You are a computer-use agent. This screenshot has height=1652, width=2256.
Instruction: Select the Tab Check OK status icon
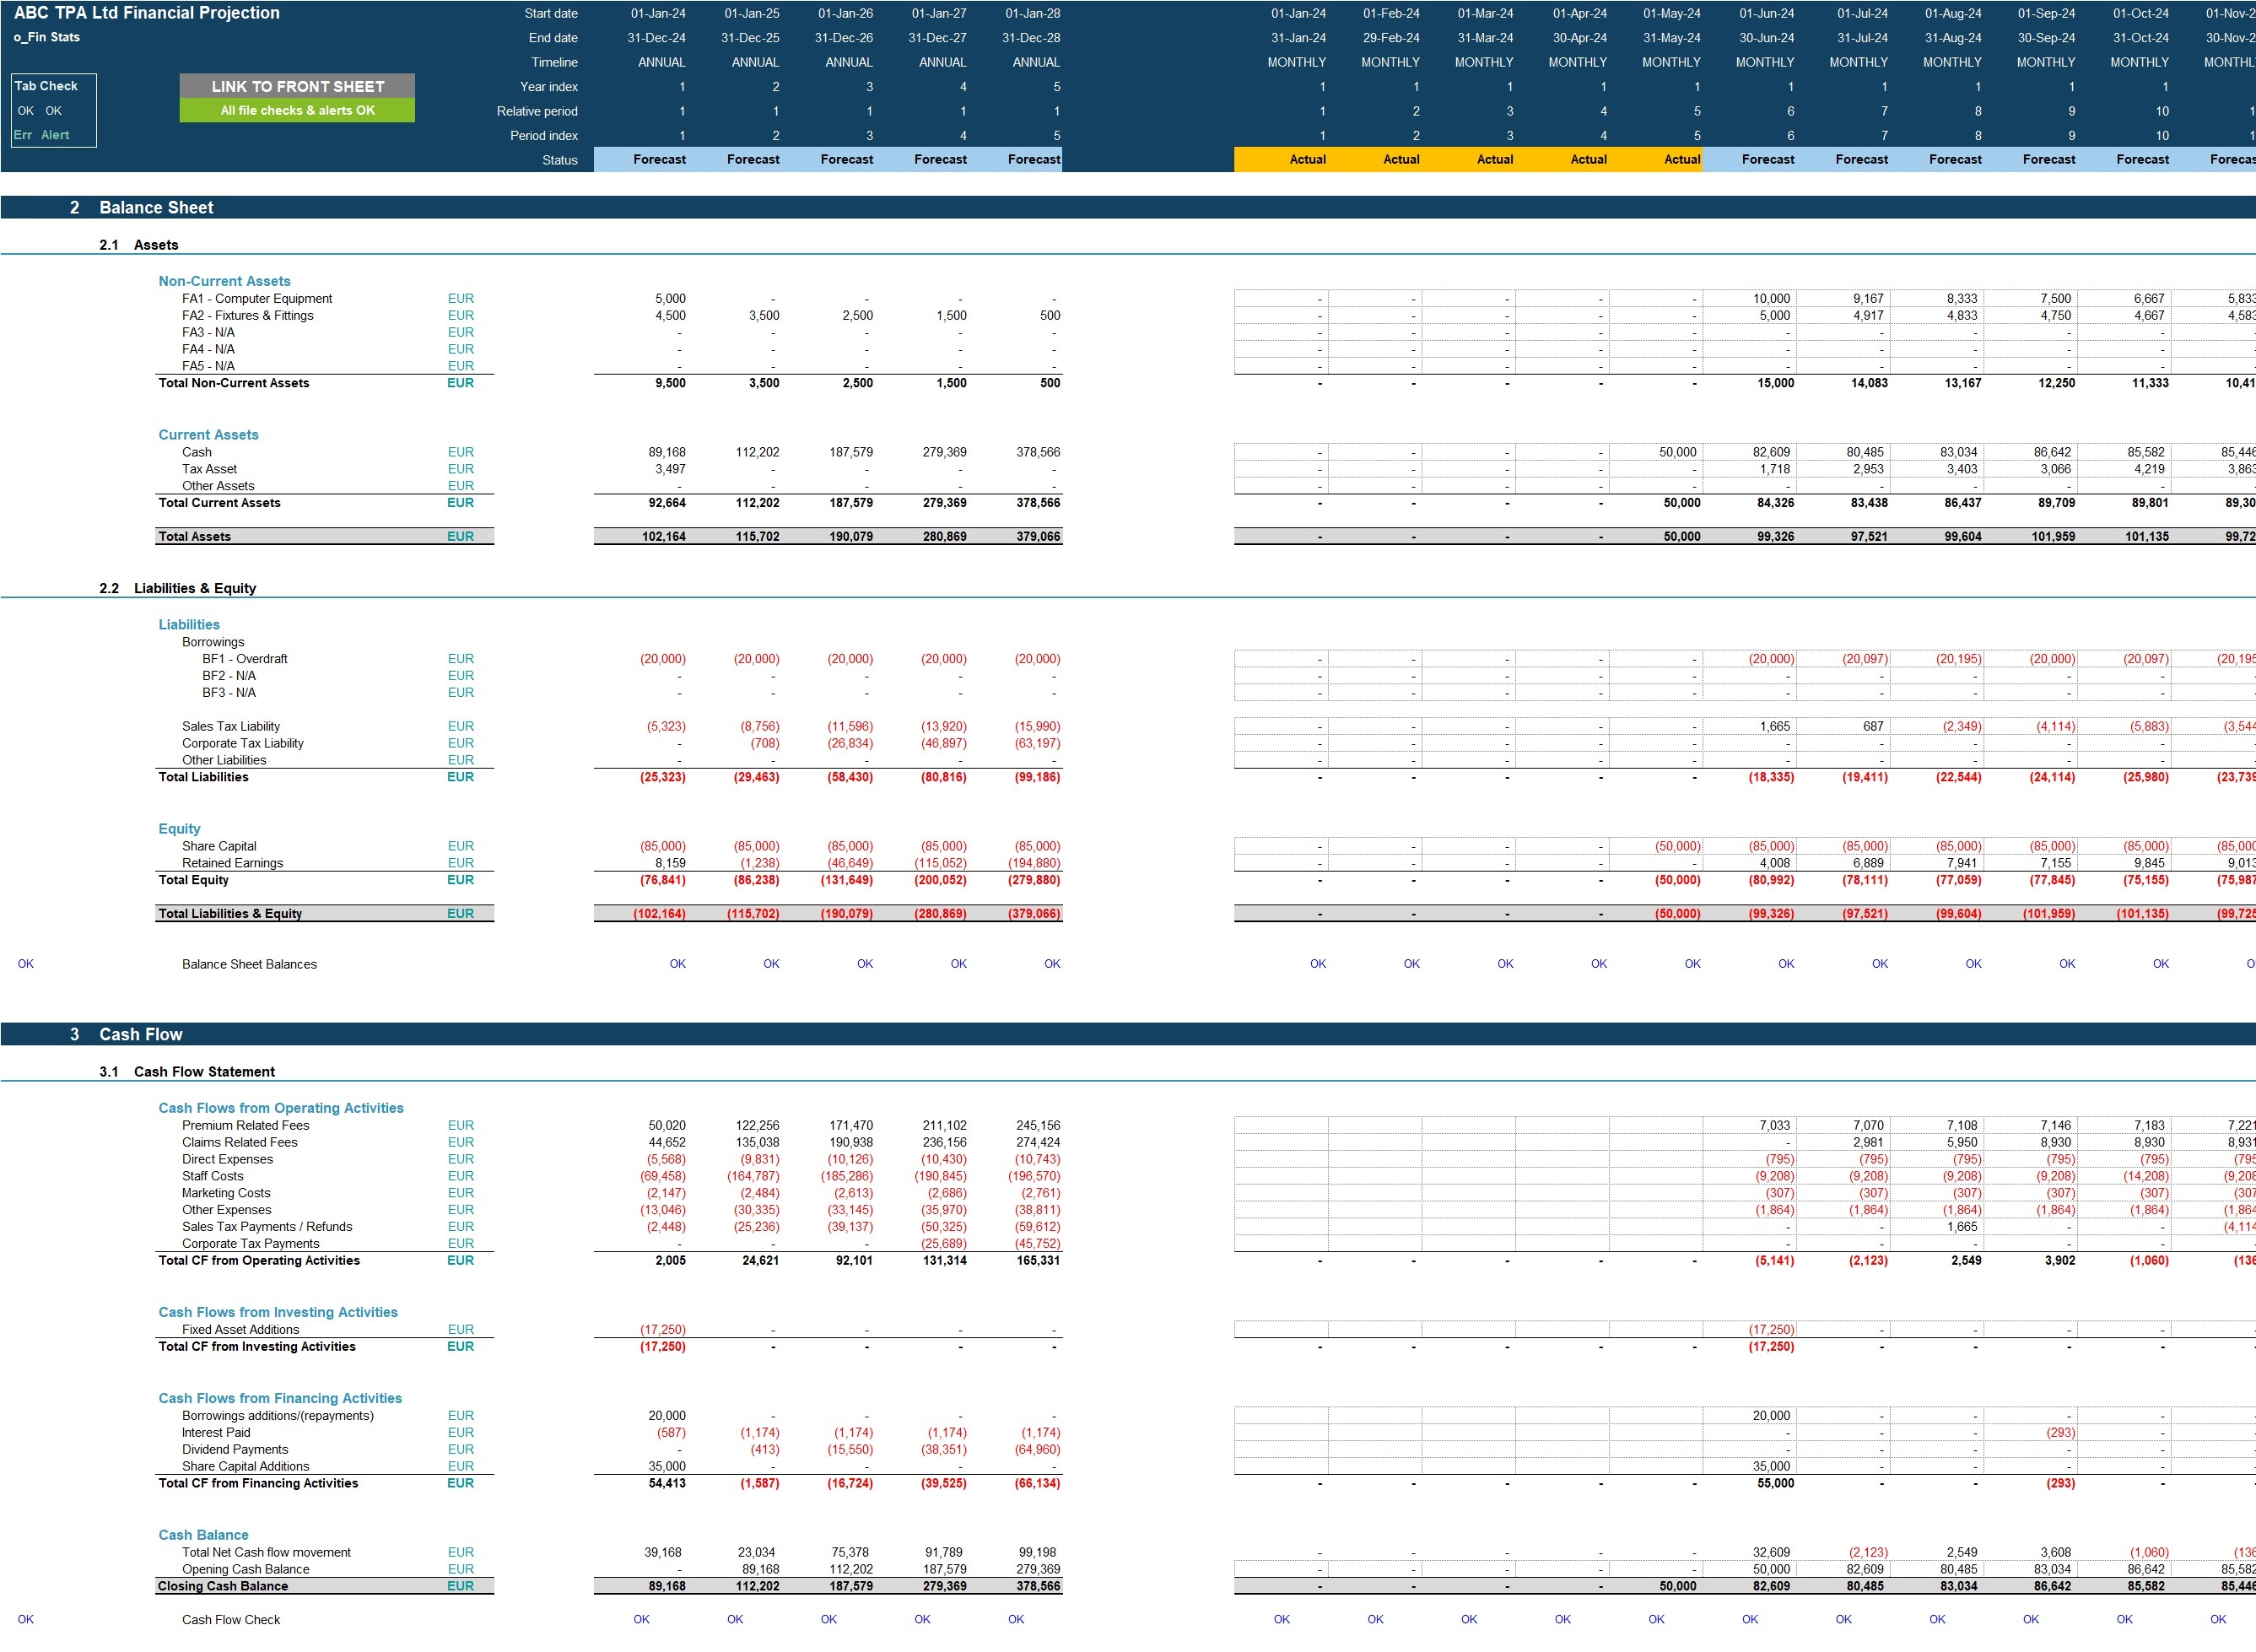pos(24,109)
